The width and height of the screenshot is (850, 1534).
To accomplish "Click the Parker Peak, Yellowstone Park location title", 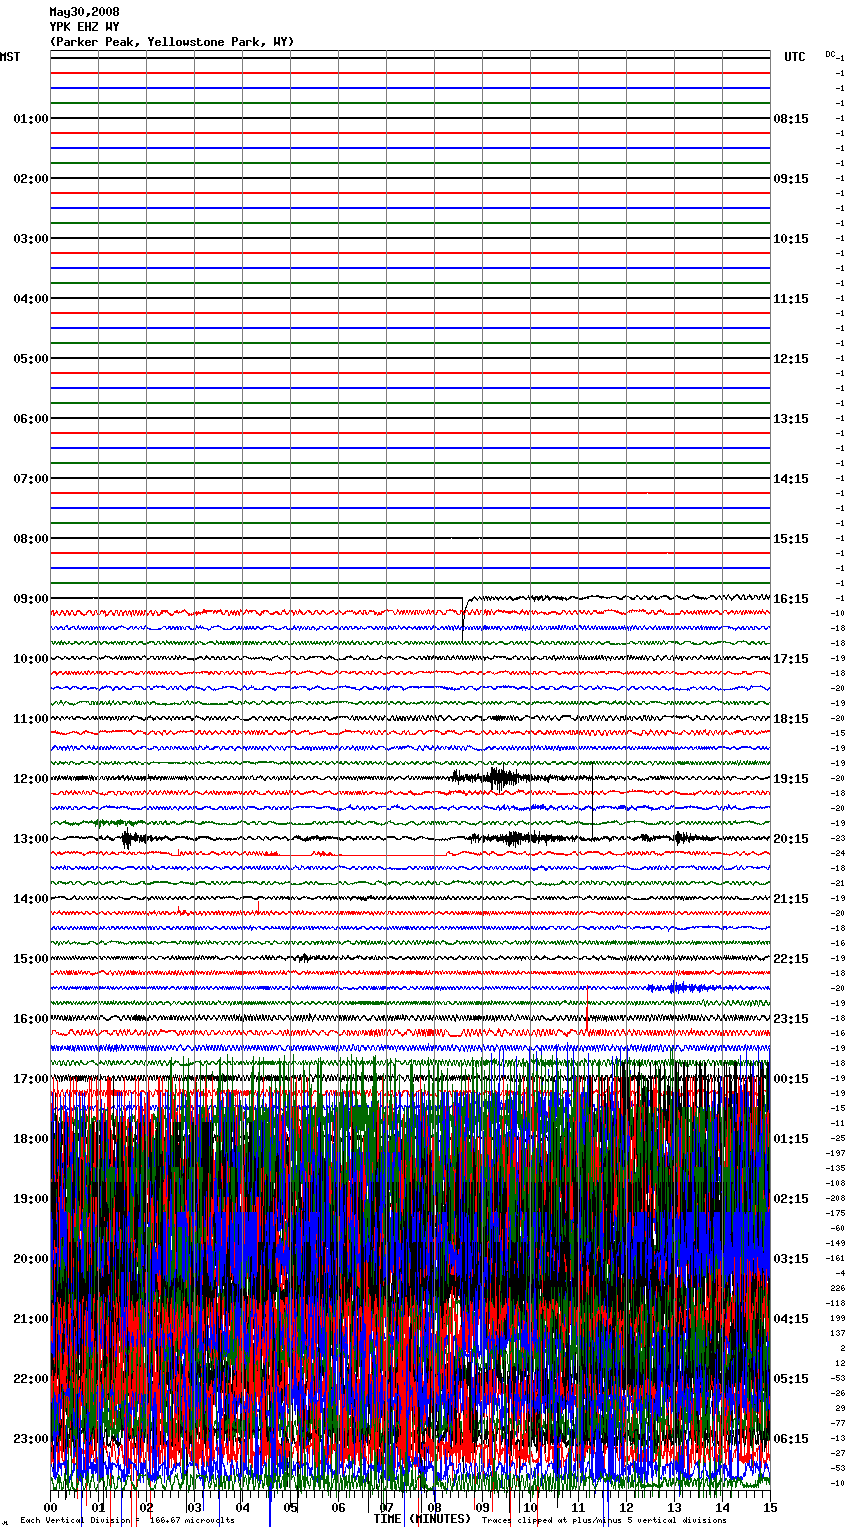I will coord(172,42).
